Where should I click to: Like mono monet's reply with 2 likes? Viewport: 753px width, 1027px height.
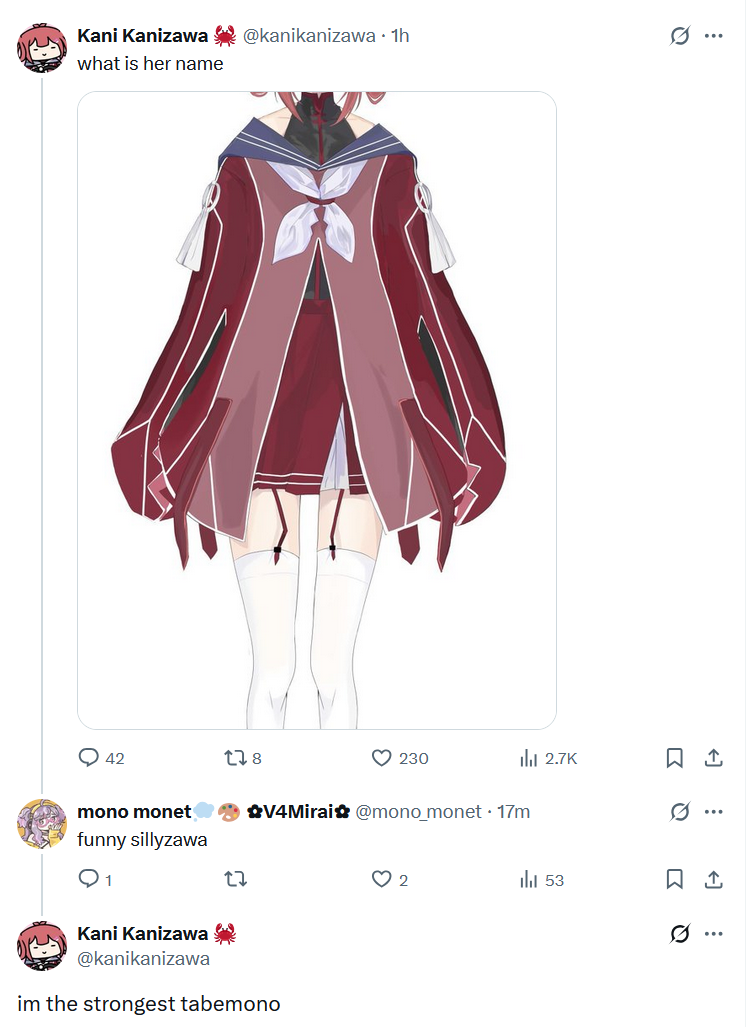pos(390,879)
